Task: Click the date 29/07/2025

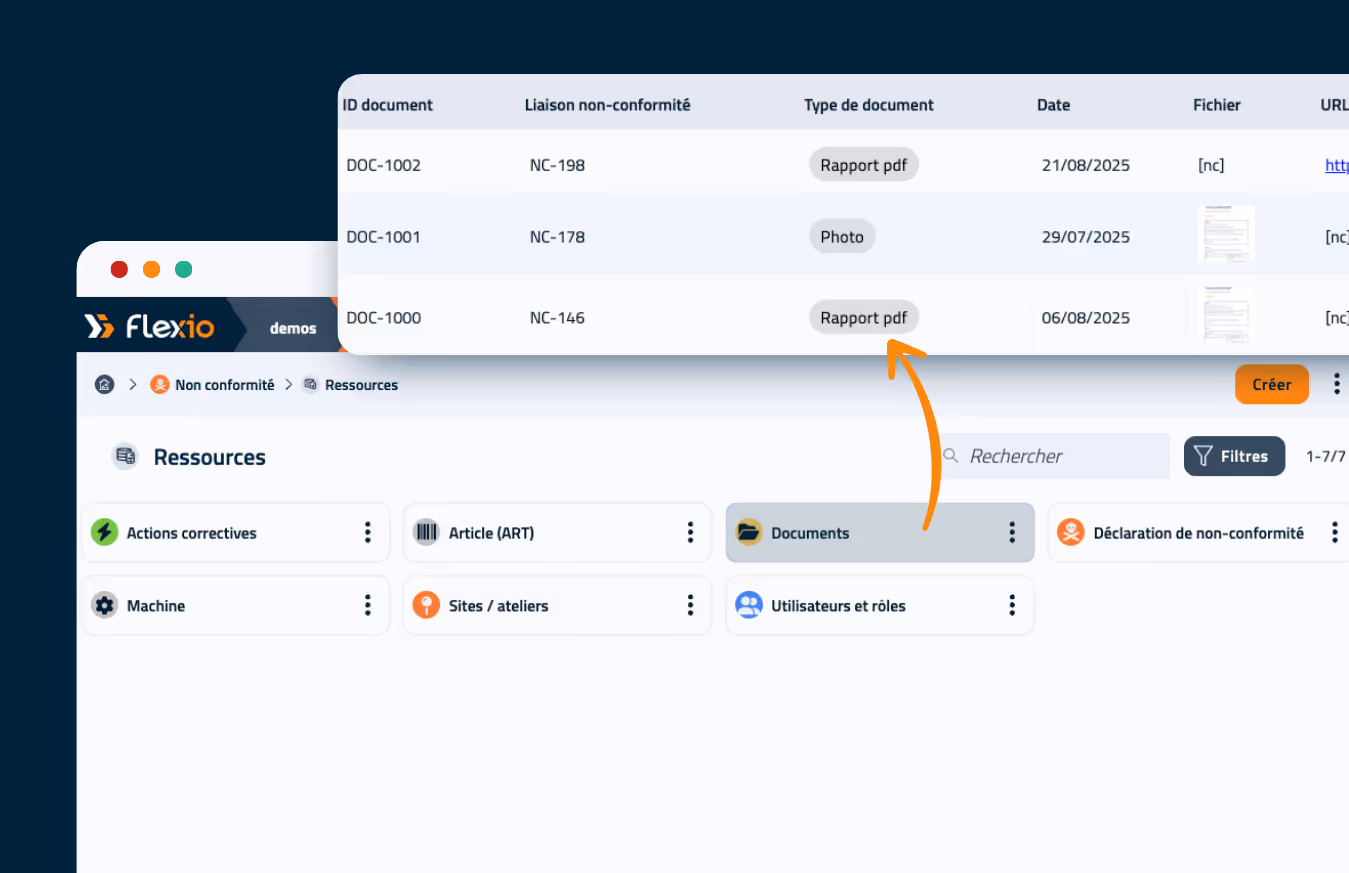Action: pyautogui.click(x=1086, y=237)
